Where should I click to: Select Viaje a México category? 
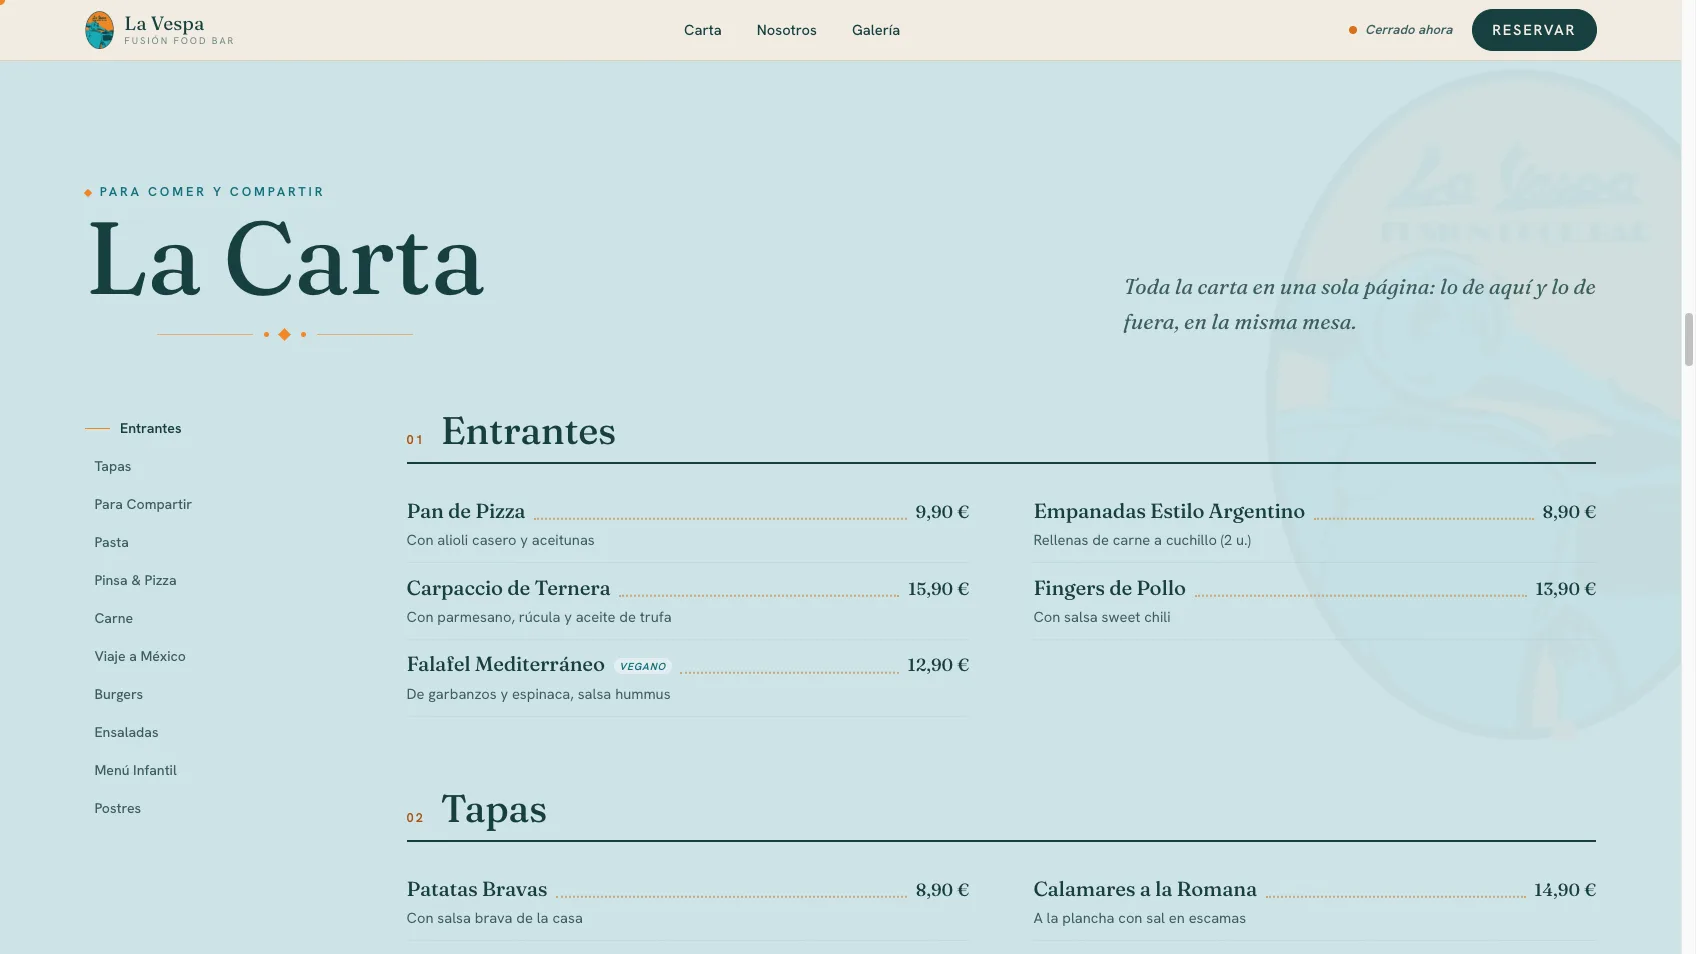[140, 656]
